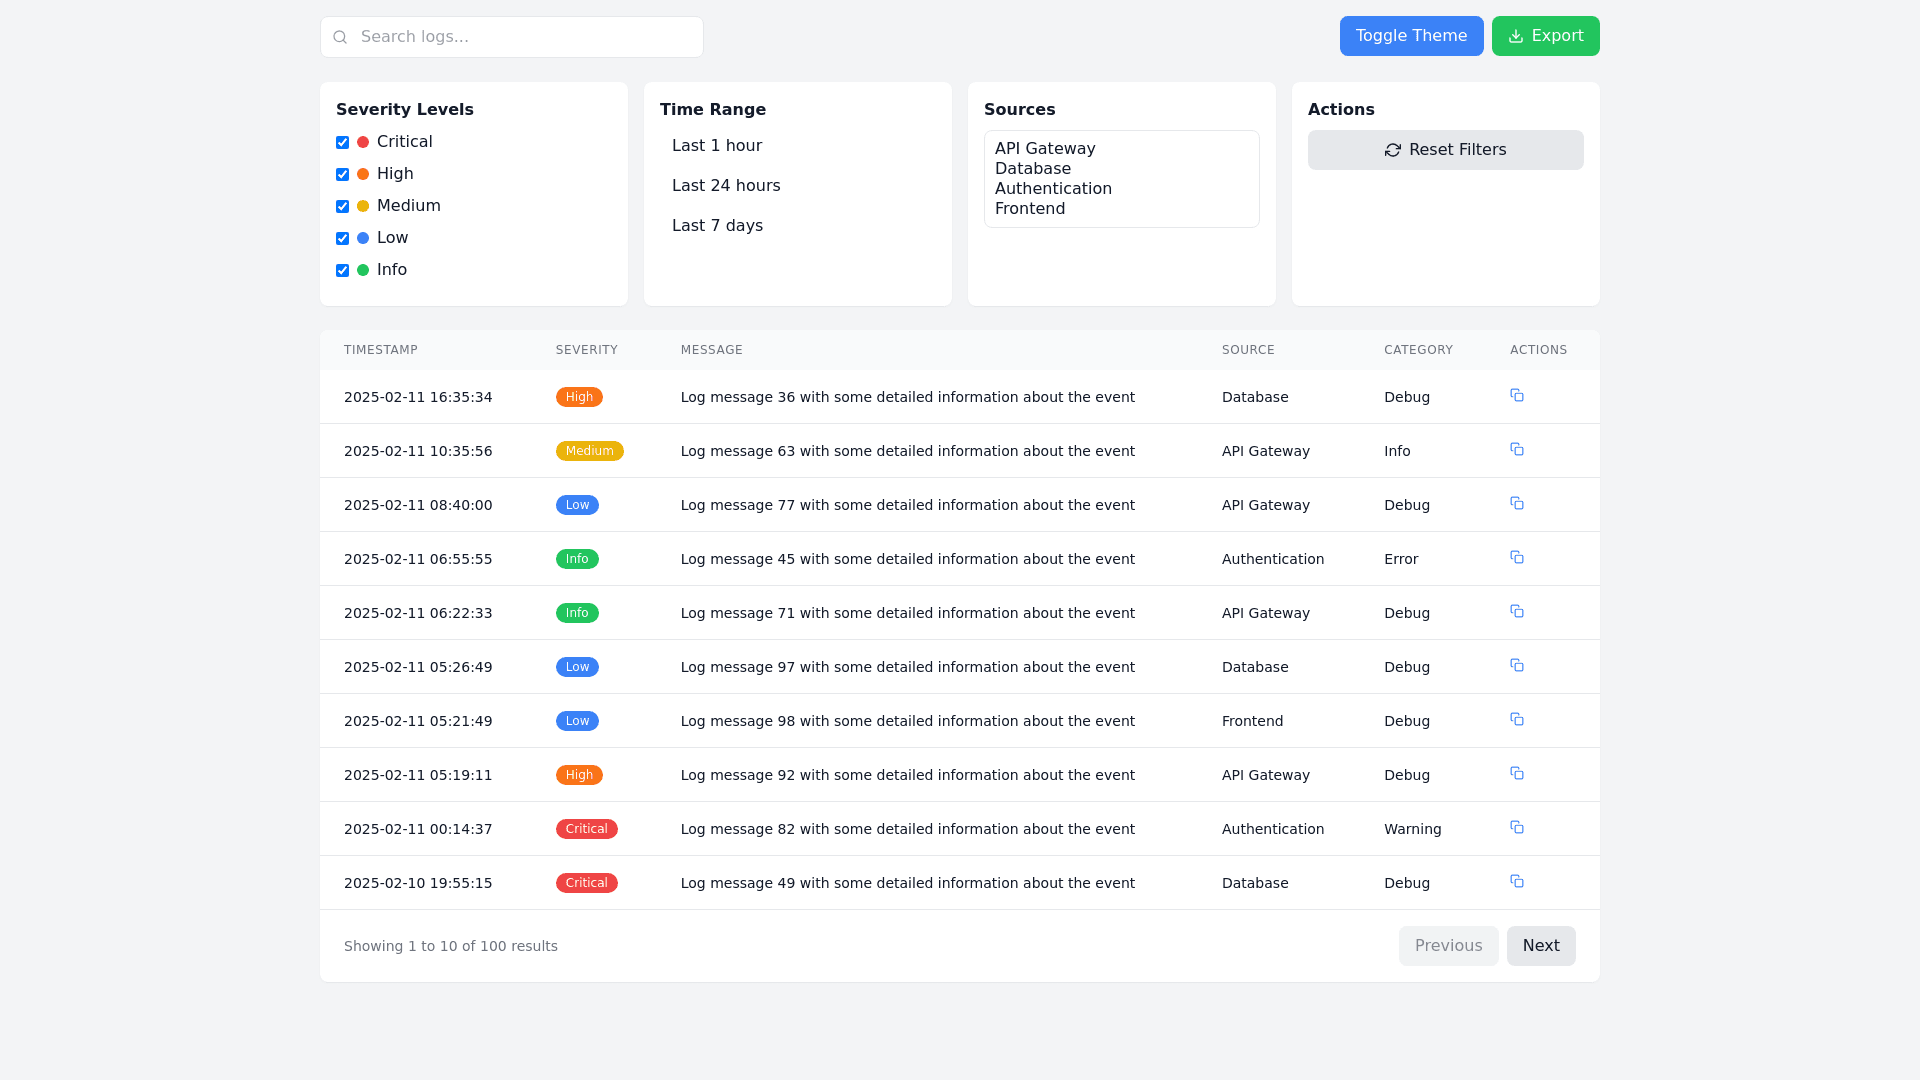Click the green Export button
This screenshot has height=1080, width=1920.
[x=1545, y=36]
